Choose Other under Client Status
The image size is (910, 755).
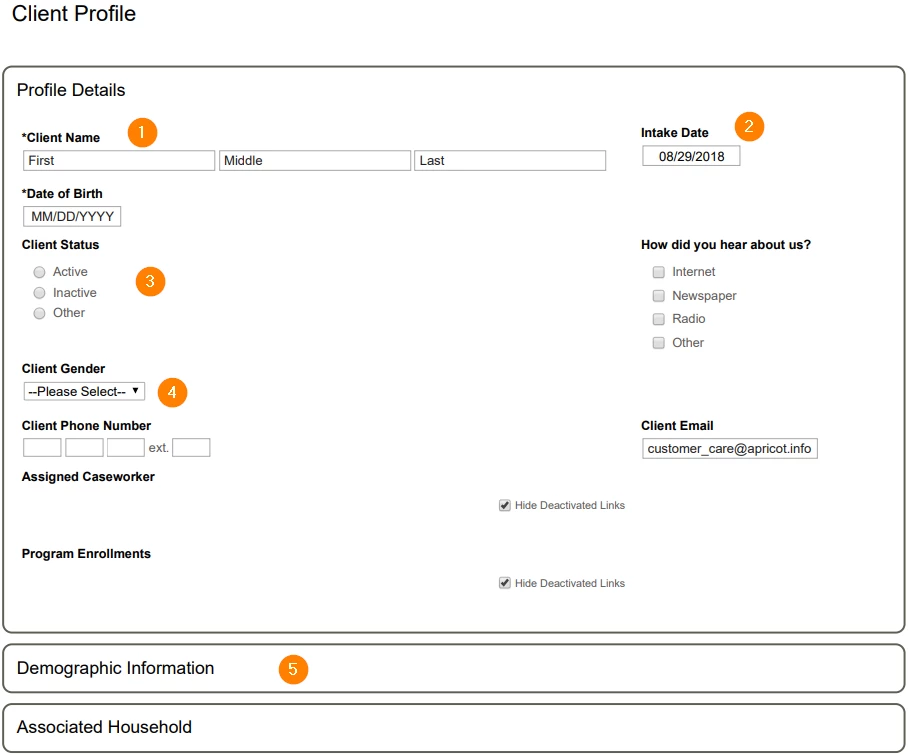[x=39, y=313]
